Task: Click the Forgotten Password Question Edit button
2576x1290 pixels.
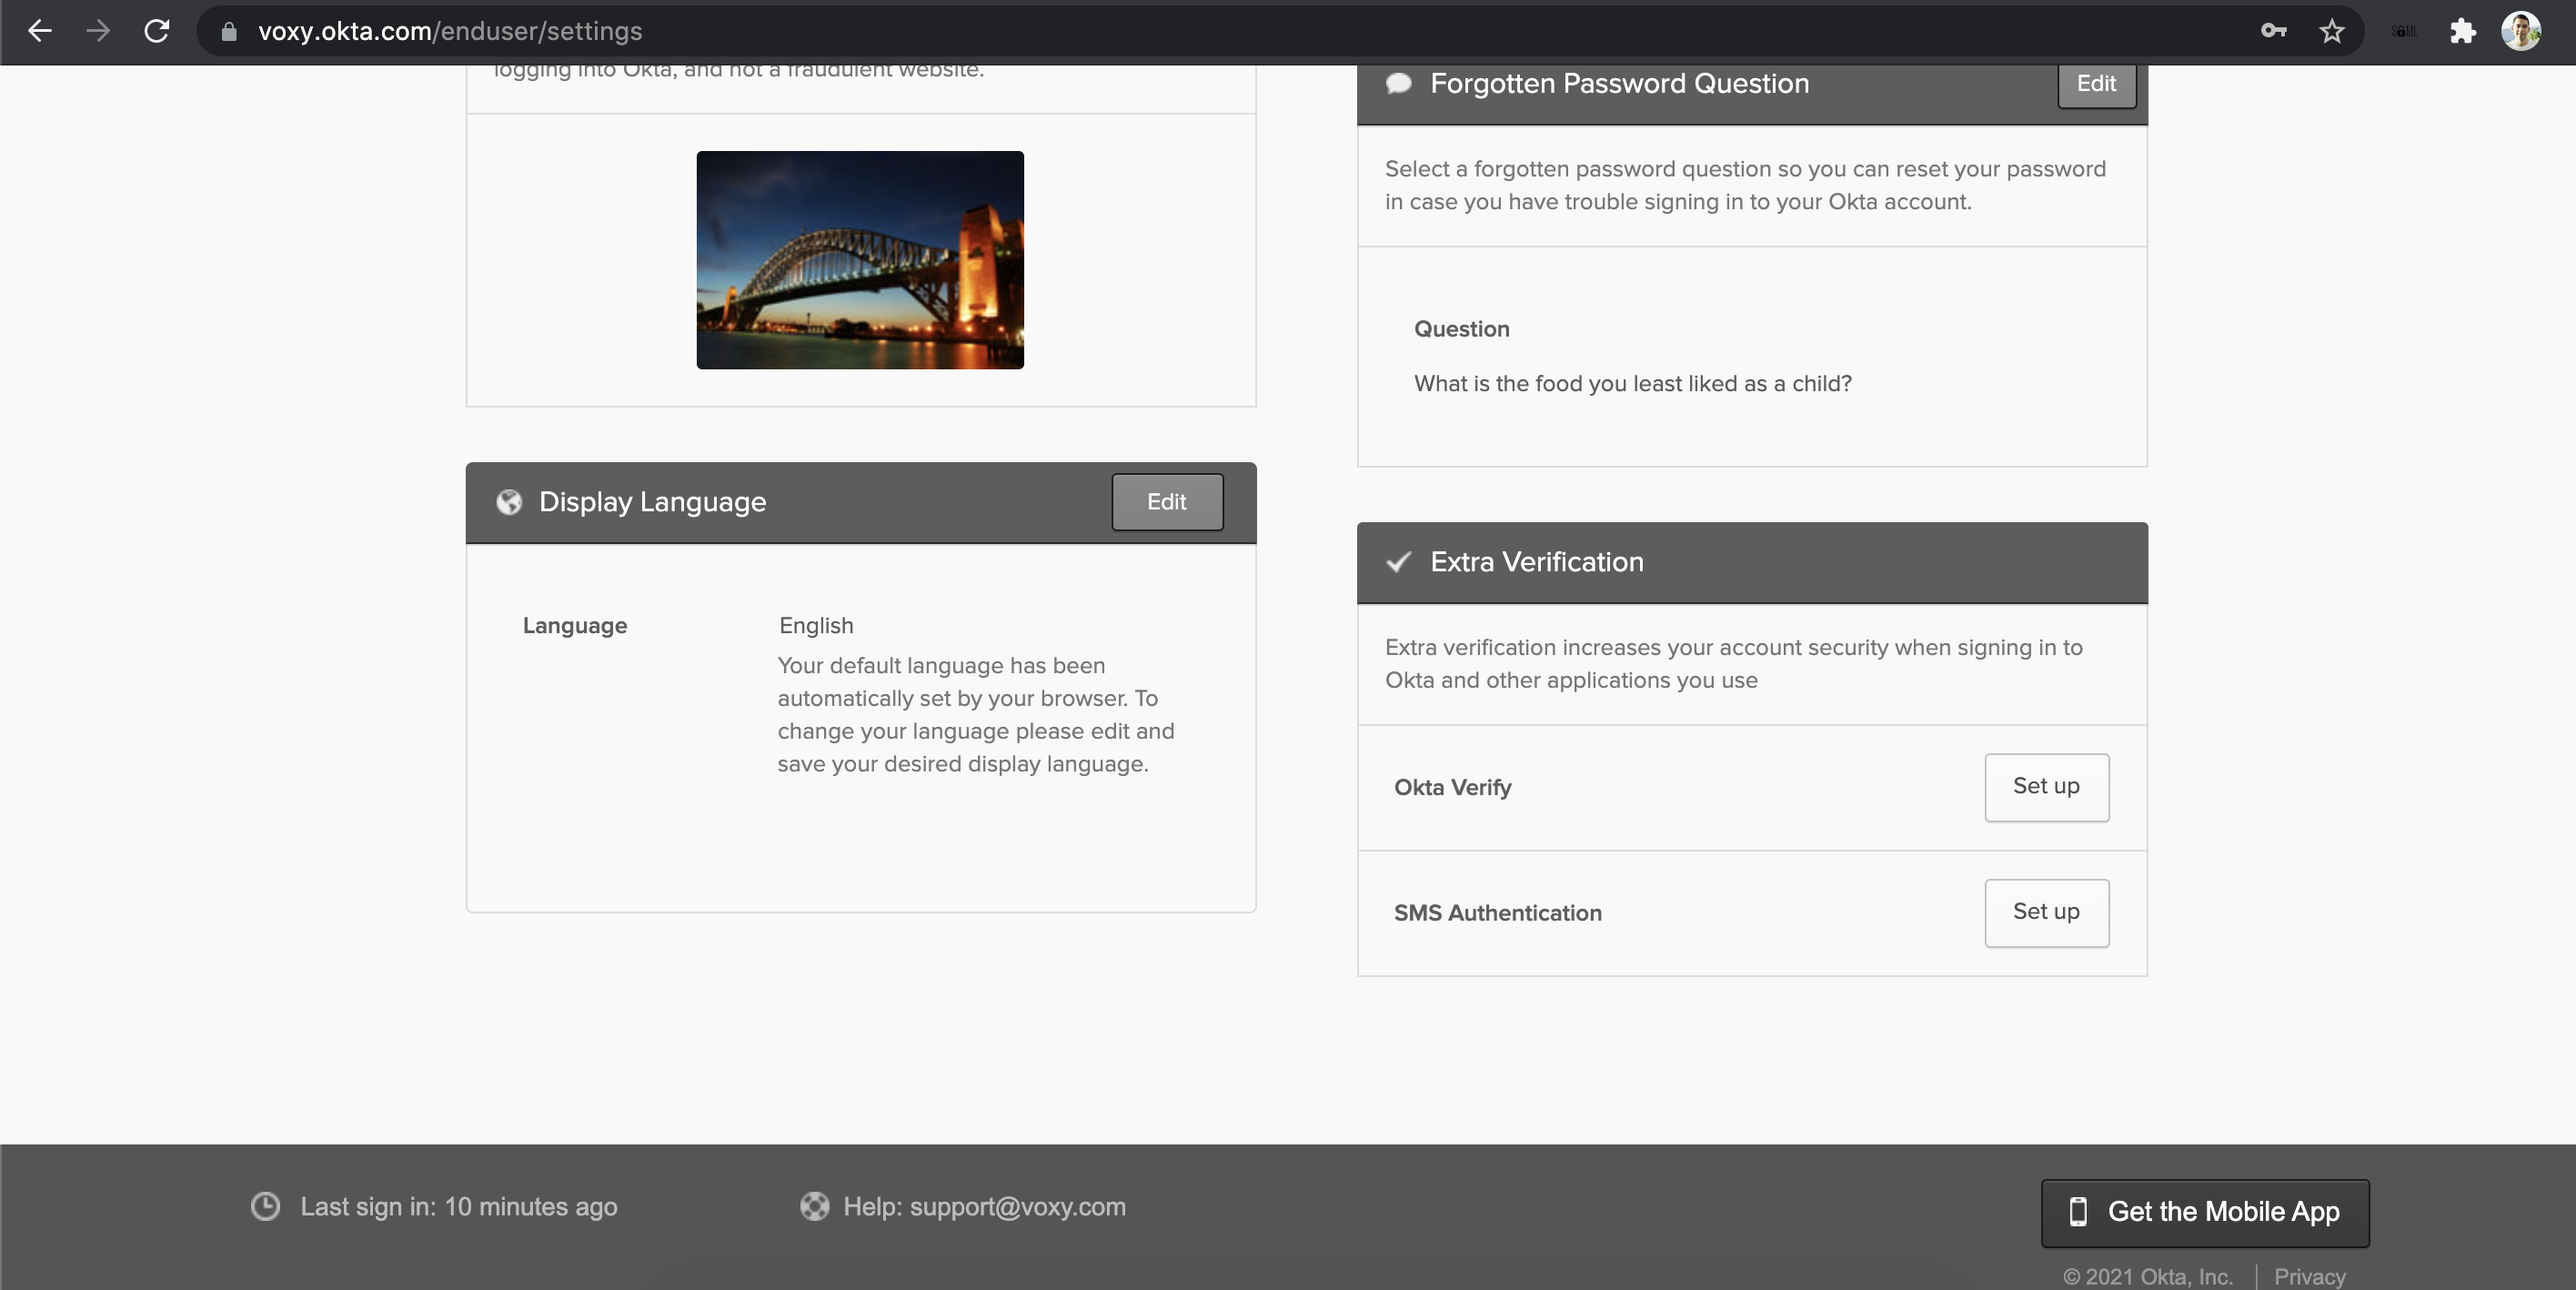Action: 2096,82
